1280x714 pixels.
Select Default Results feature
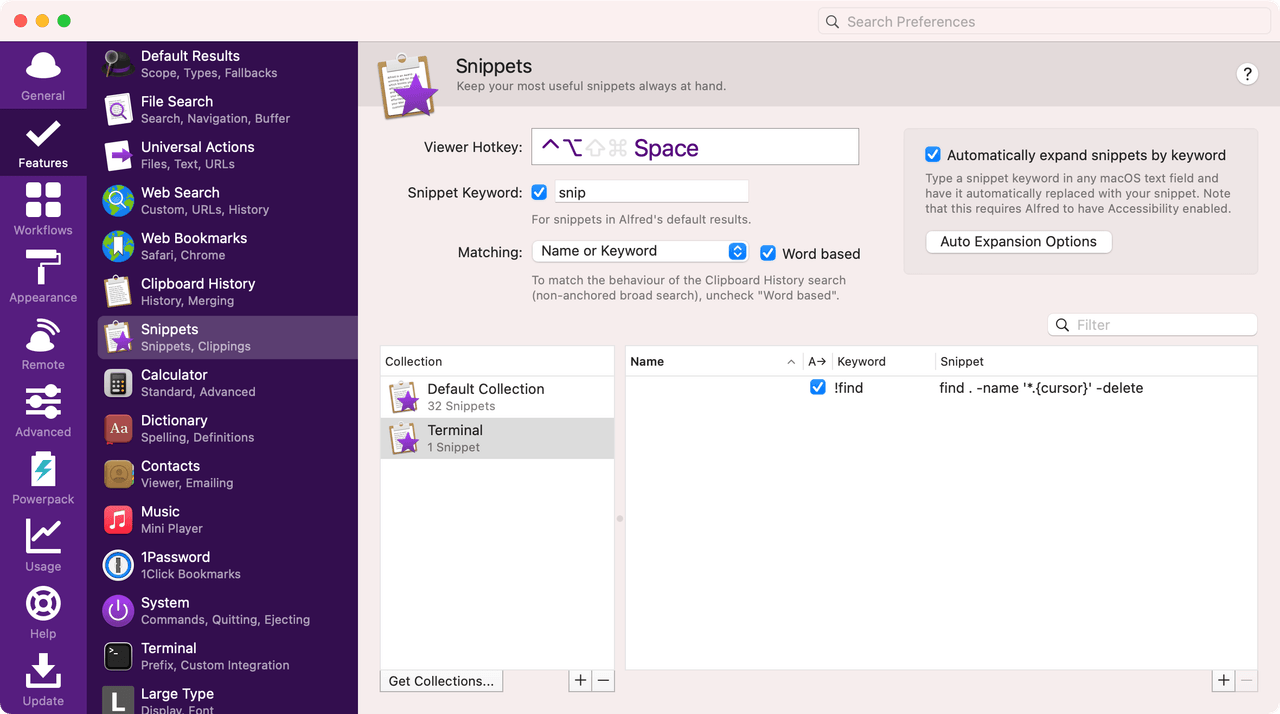228,64
